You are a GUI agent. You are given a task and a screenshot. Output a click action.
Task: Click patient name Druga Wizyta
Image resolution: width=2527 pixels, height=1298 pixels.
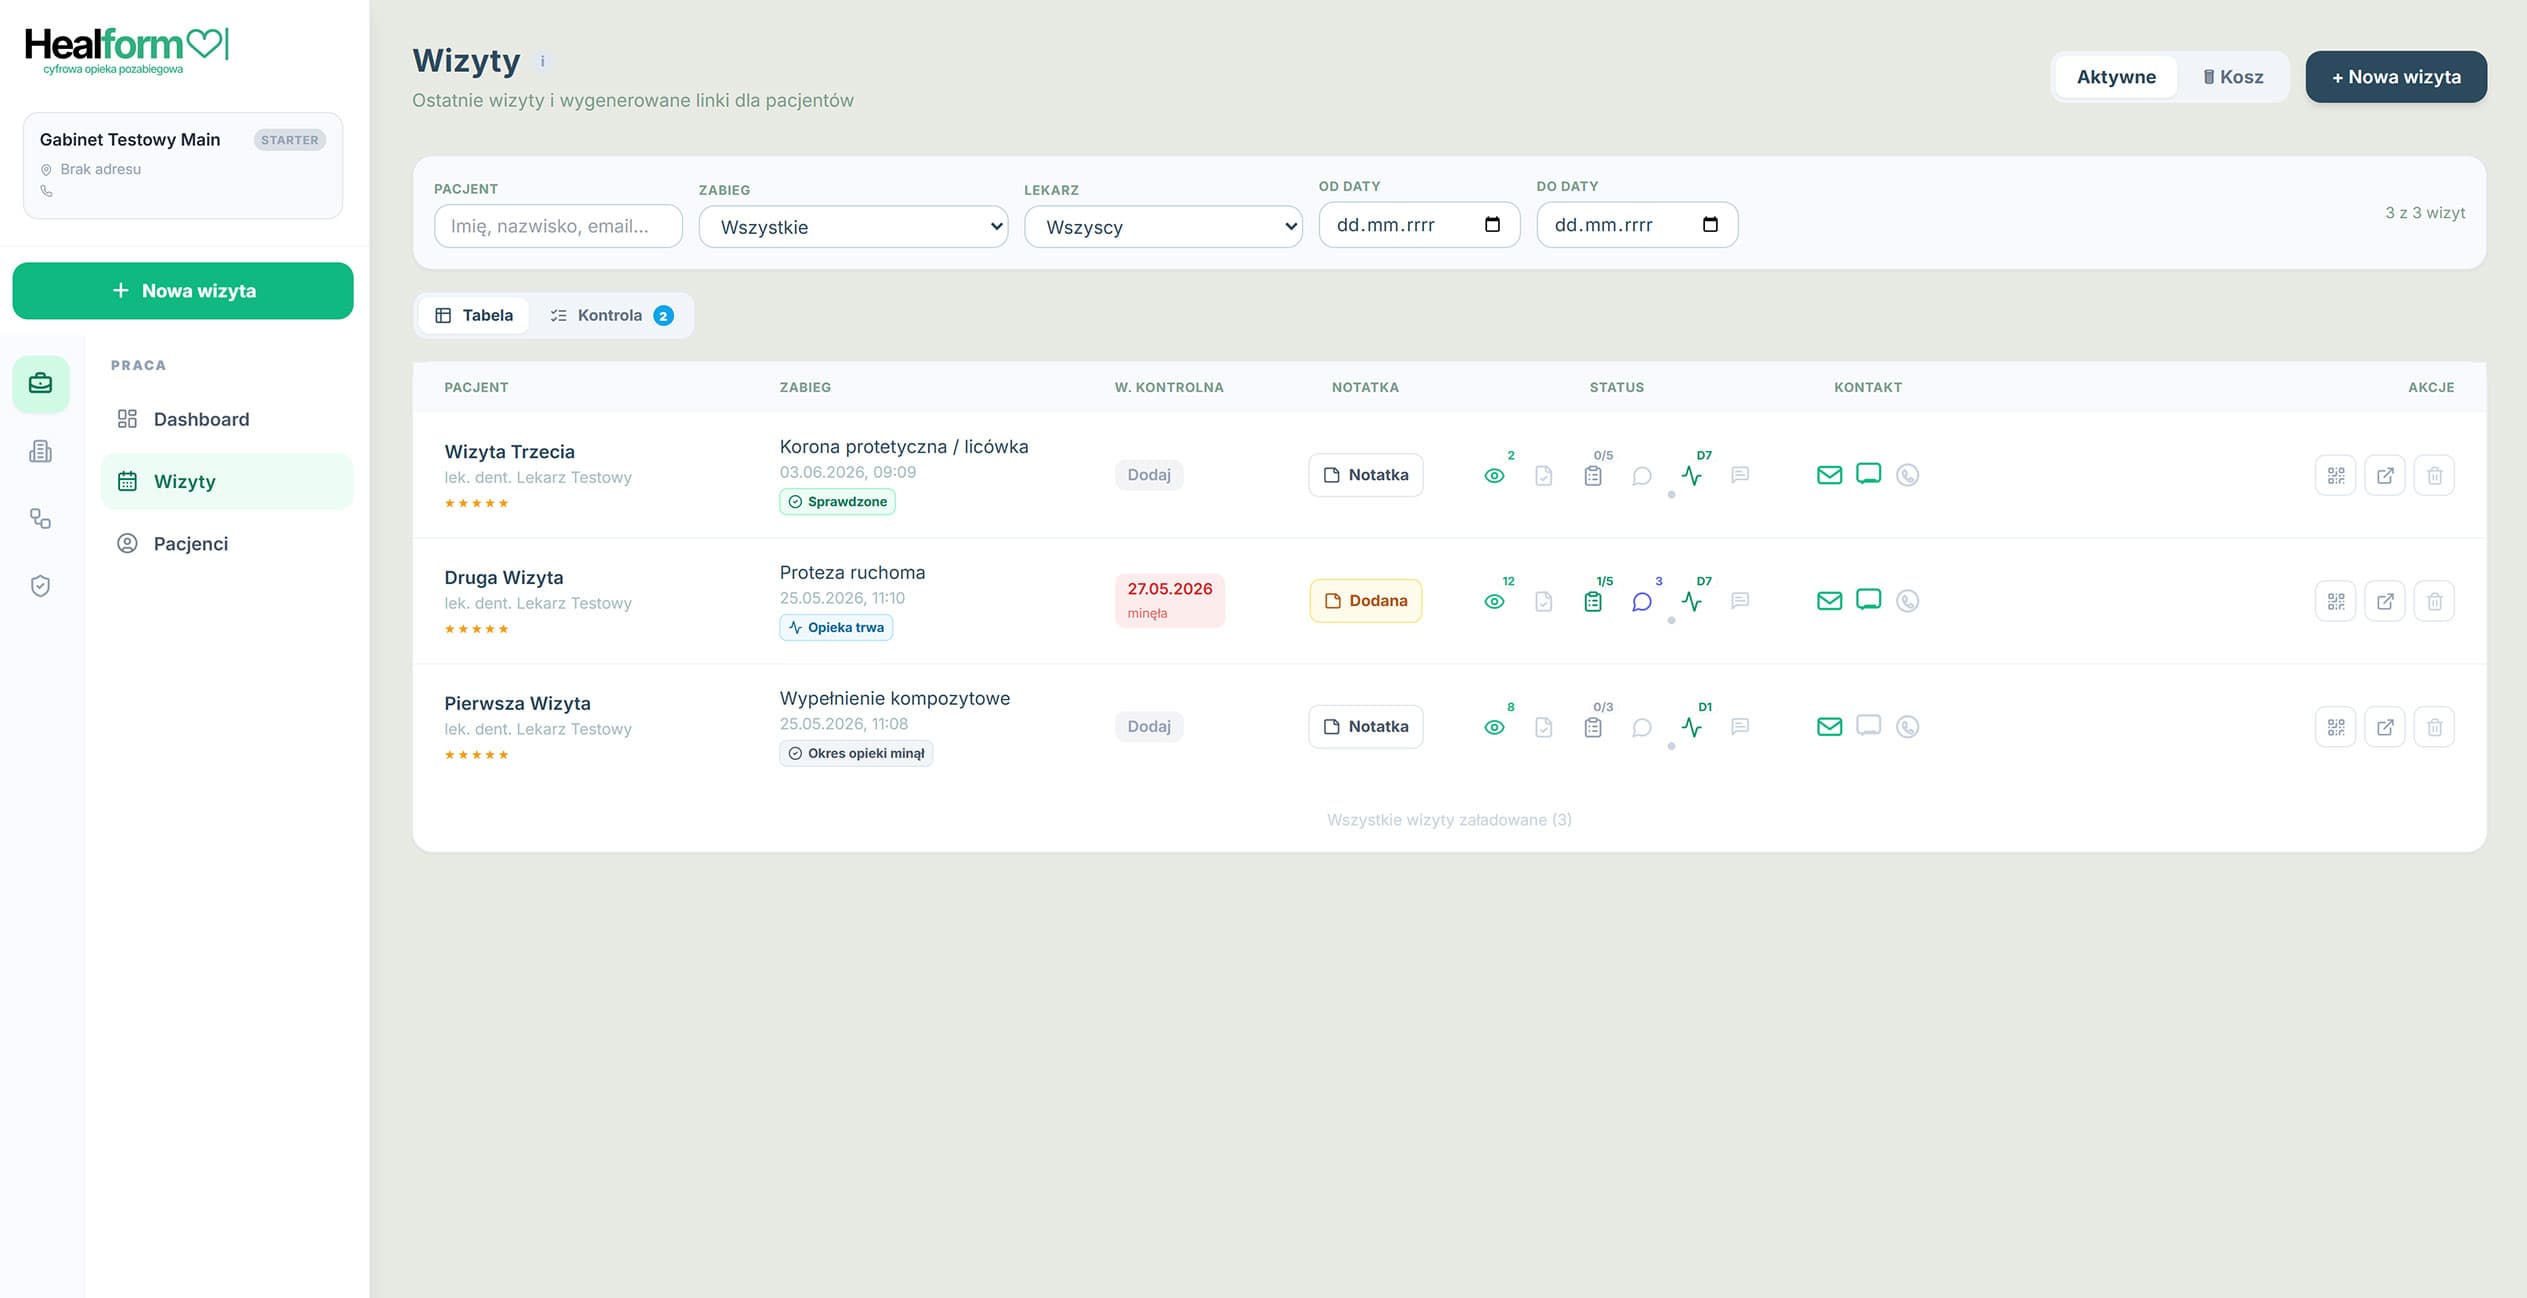pyautogui.click(x=504, y=578)
